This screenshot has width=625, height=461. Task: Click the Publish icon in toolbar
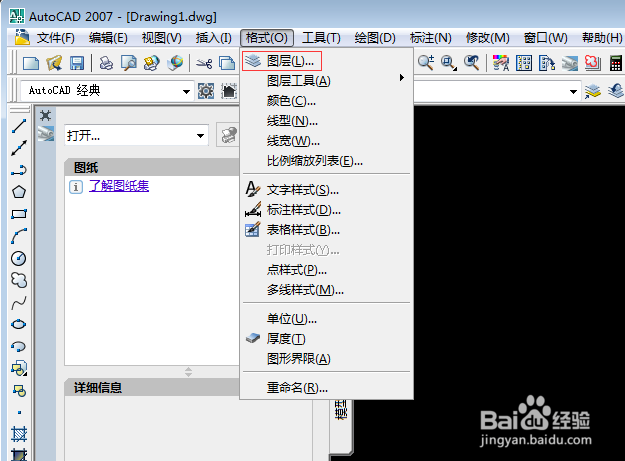pyautogui.click(x=151, y=63)
